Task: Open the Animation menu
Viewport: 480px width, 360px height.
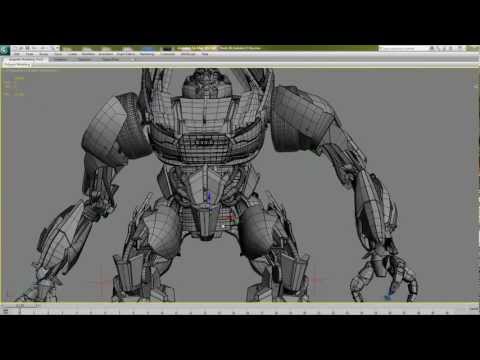Action: coord(106,54)
